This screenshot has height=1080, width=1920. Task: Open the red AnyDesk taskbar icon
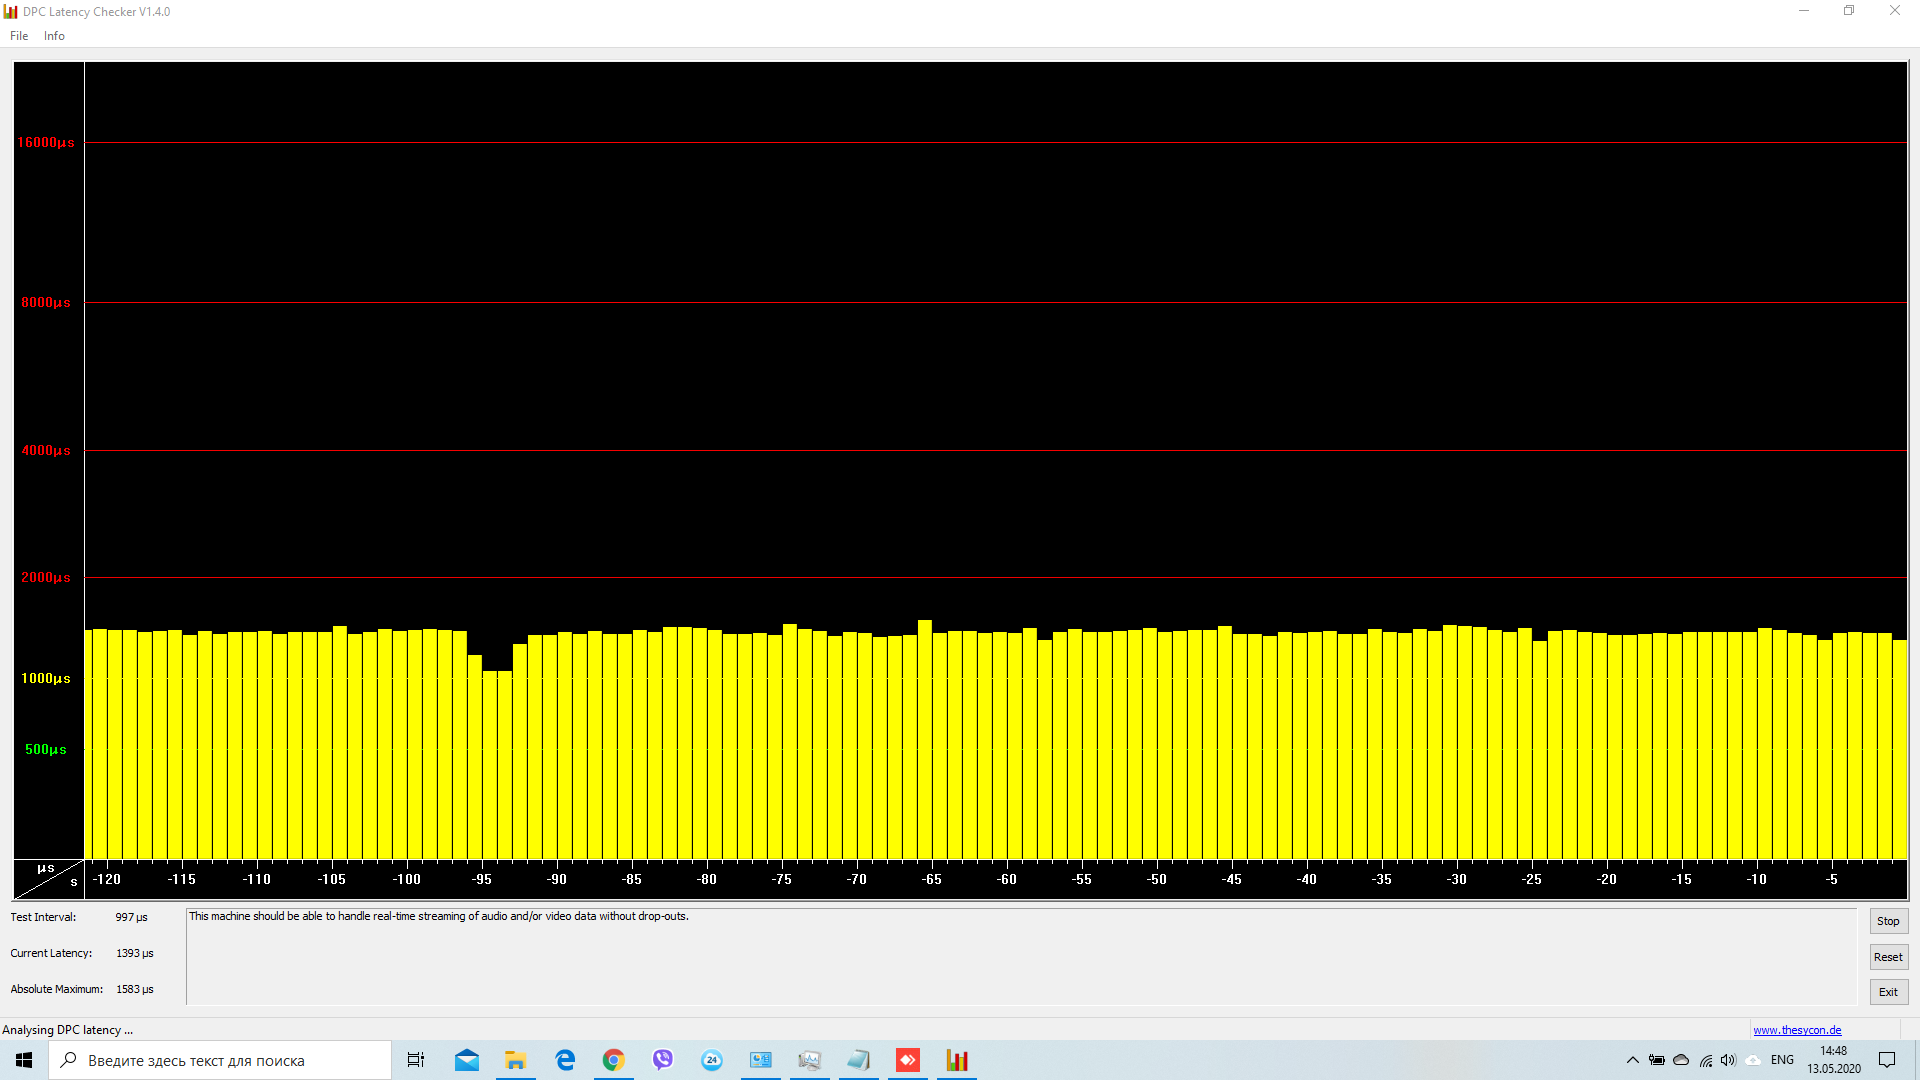908,1060
